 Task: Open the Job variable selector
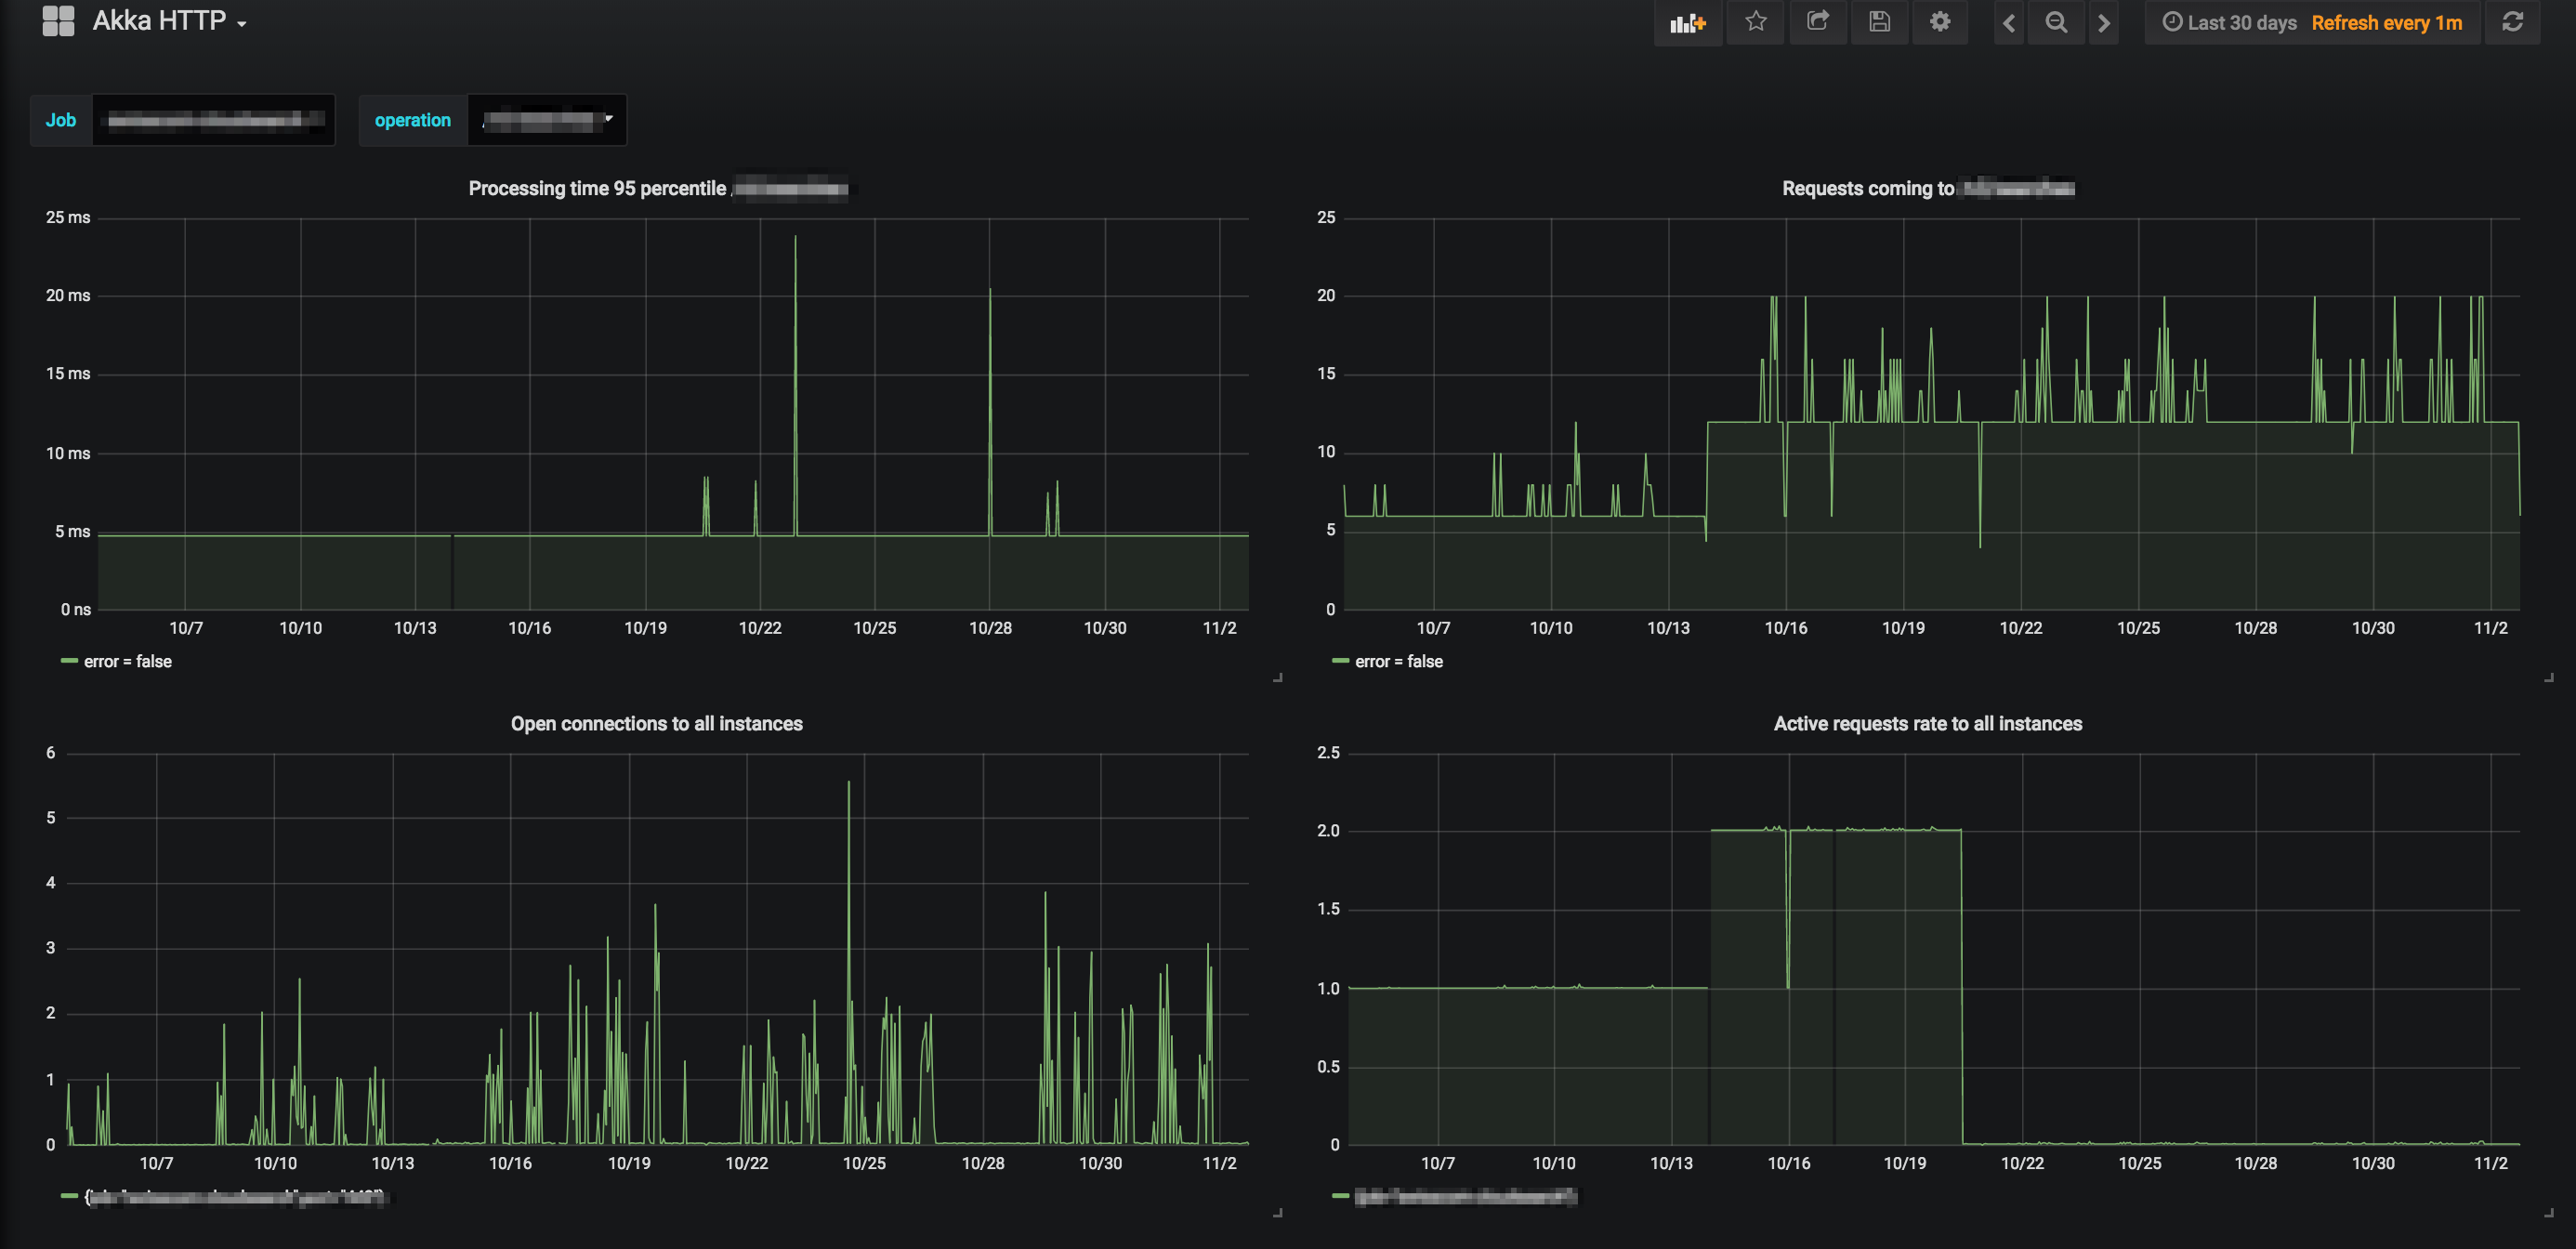pyautogui.click(x=213, y=120)
